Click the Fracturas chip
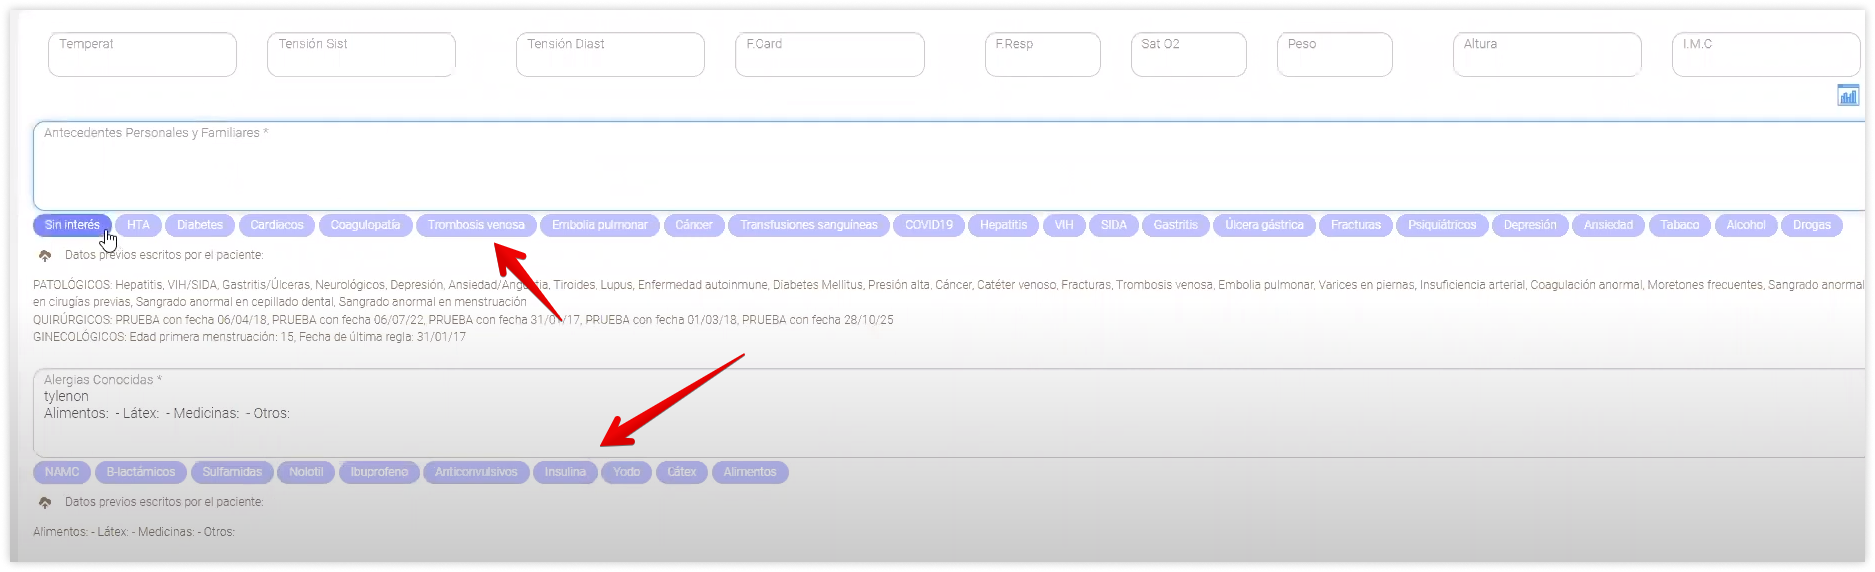Screen dimensions: 1875x572 (1356, 225)
